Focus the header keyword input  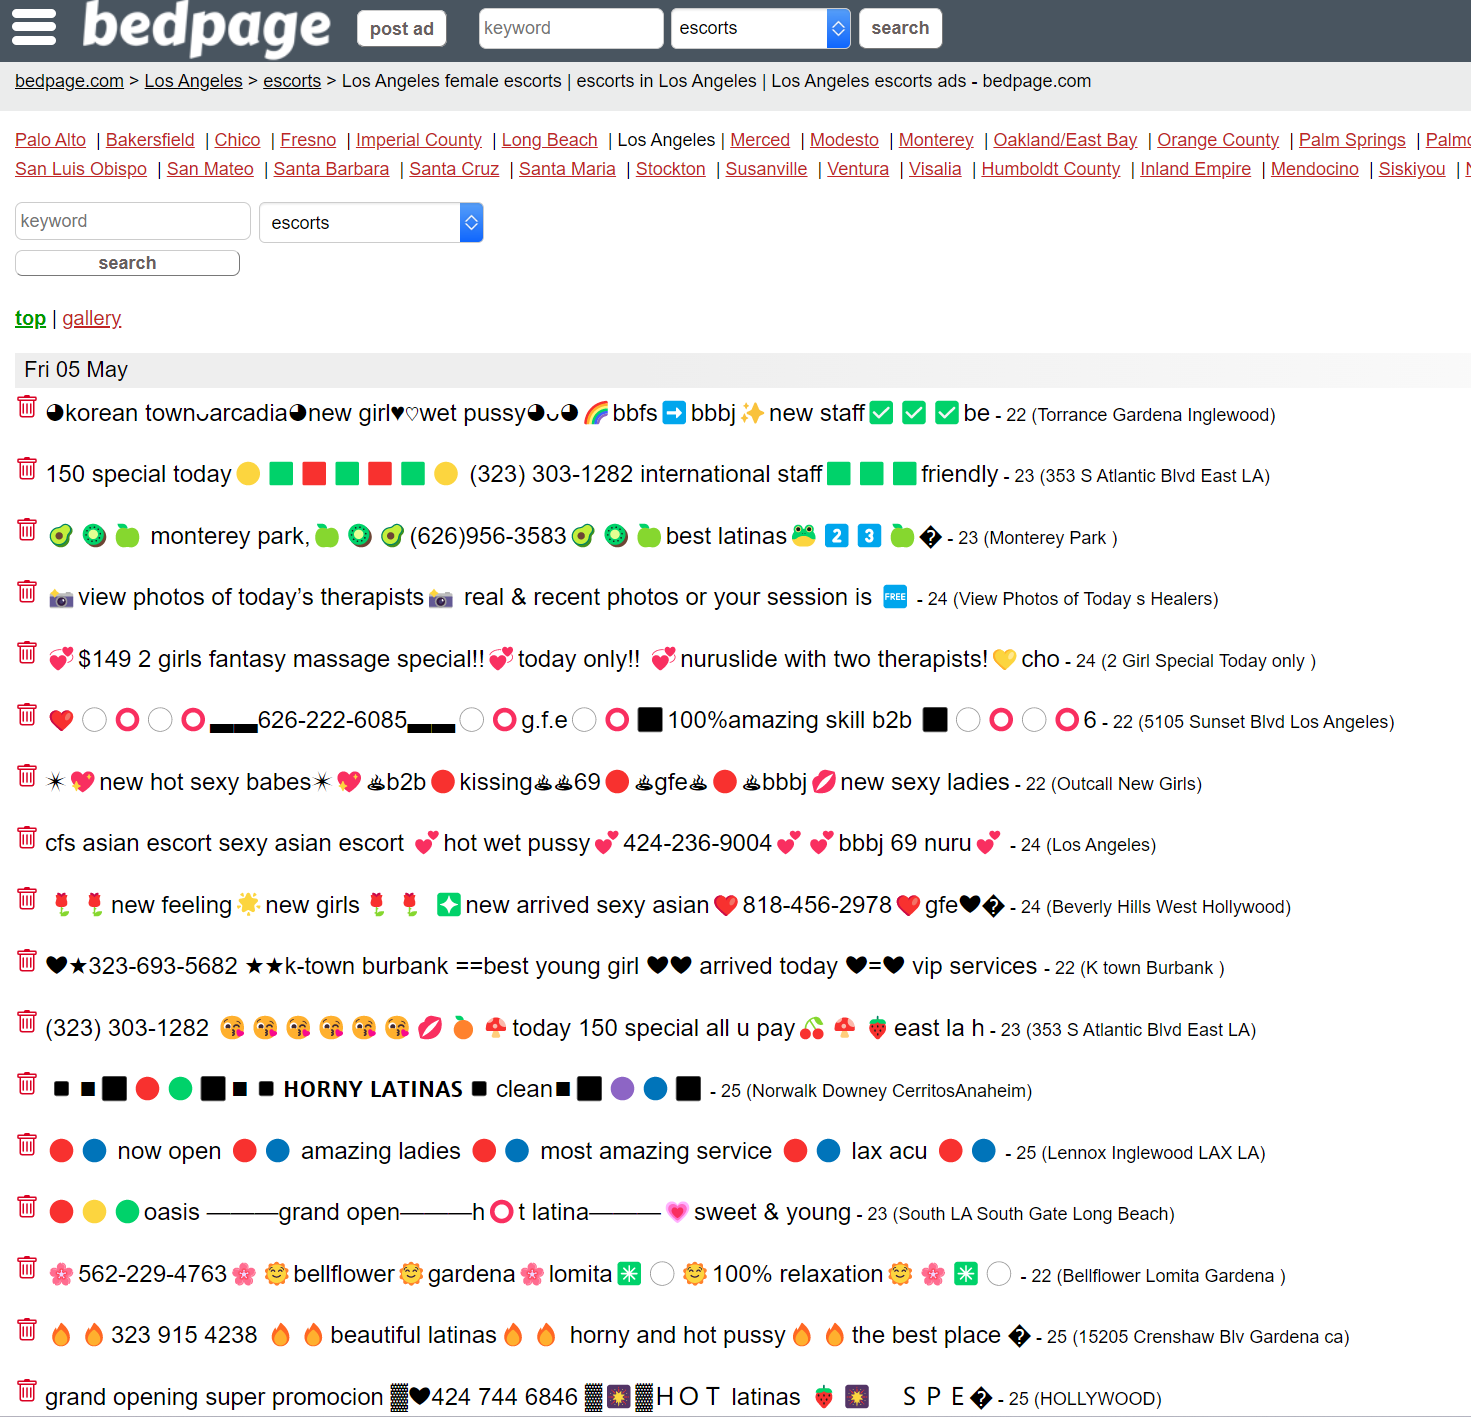pyautogui.click(x=571, y=28)
